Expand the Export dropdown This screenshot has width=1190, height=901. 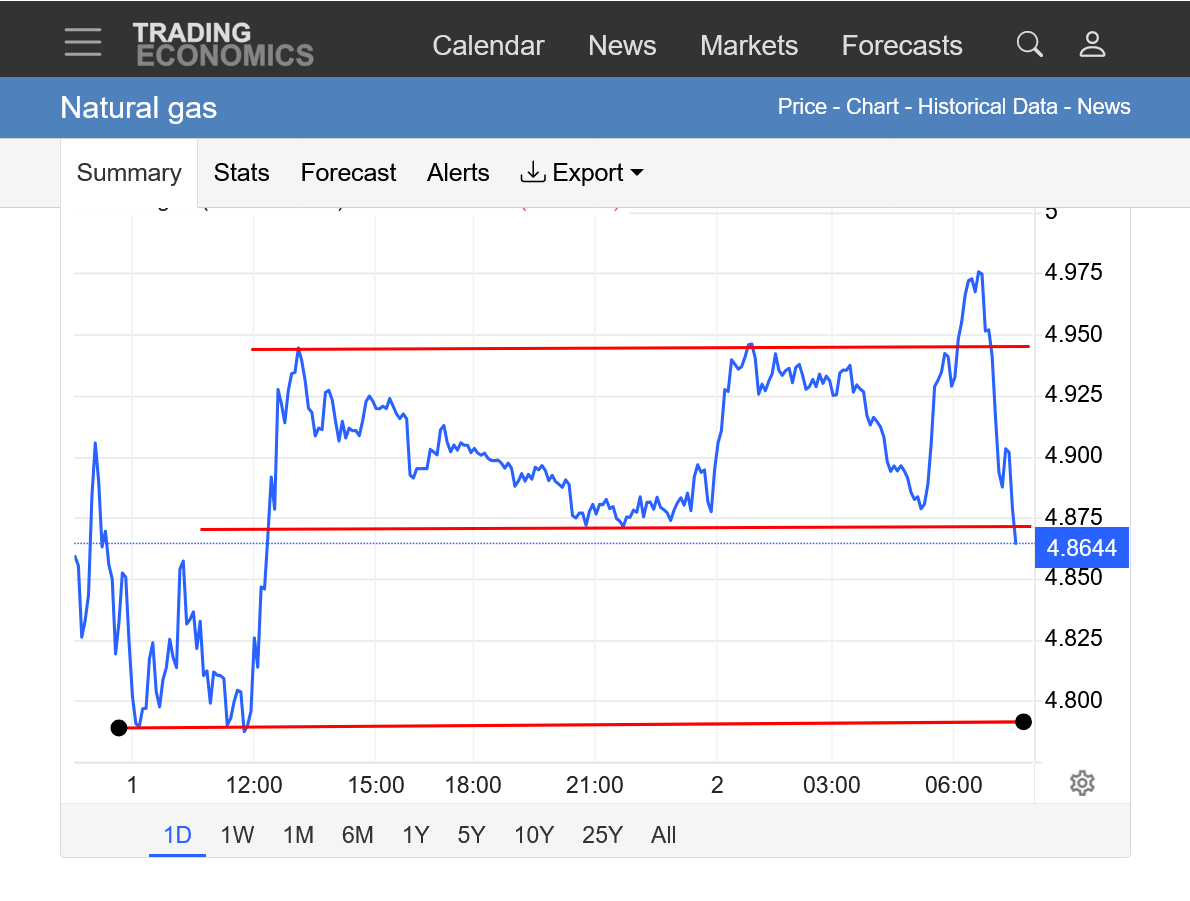coord(582,173)
